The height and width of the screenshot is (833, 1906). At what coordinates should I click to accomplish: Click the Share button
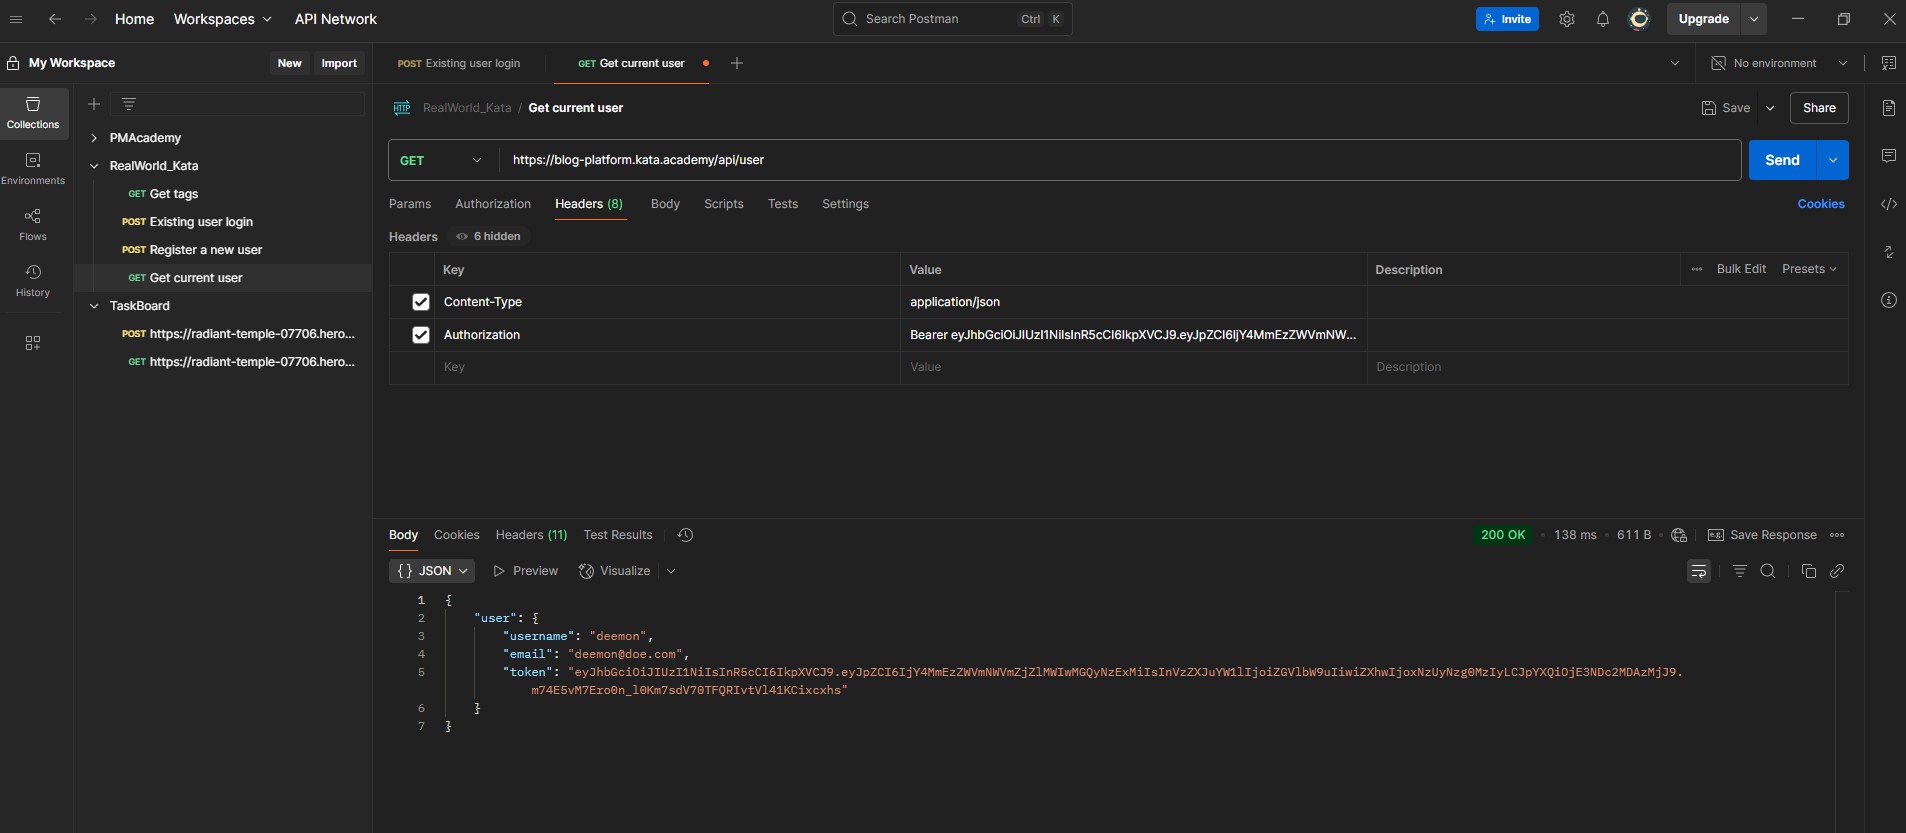[x=1819, y=108]
